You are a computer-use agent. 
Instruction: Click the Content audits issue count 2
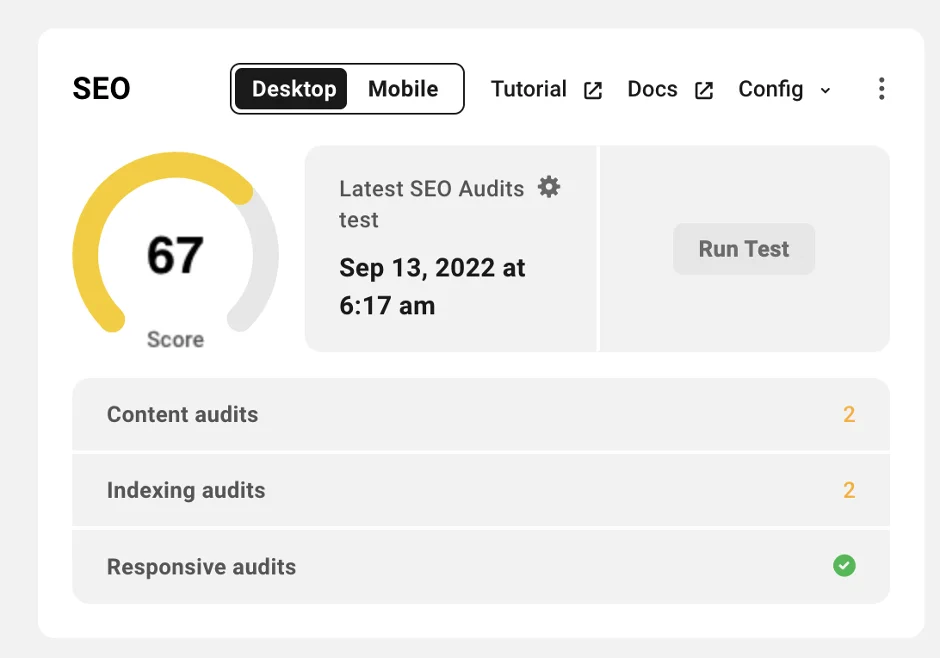point(849,414)
